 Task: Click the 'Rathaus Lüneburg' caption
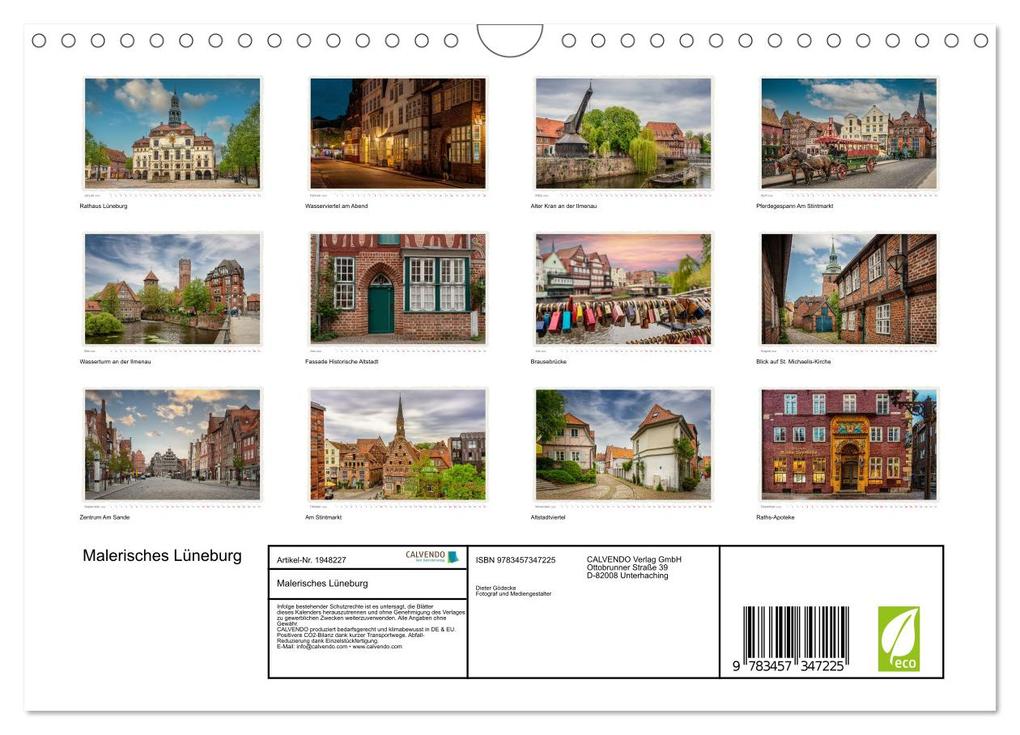coord(103,206)
